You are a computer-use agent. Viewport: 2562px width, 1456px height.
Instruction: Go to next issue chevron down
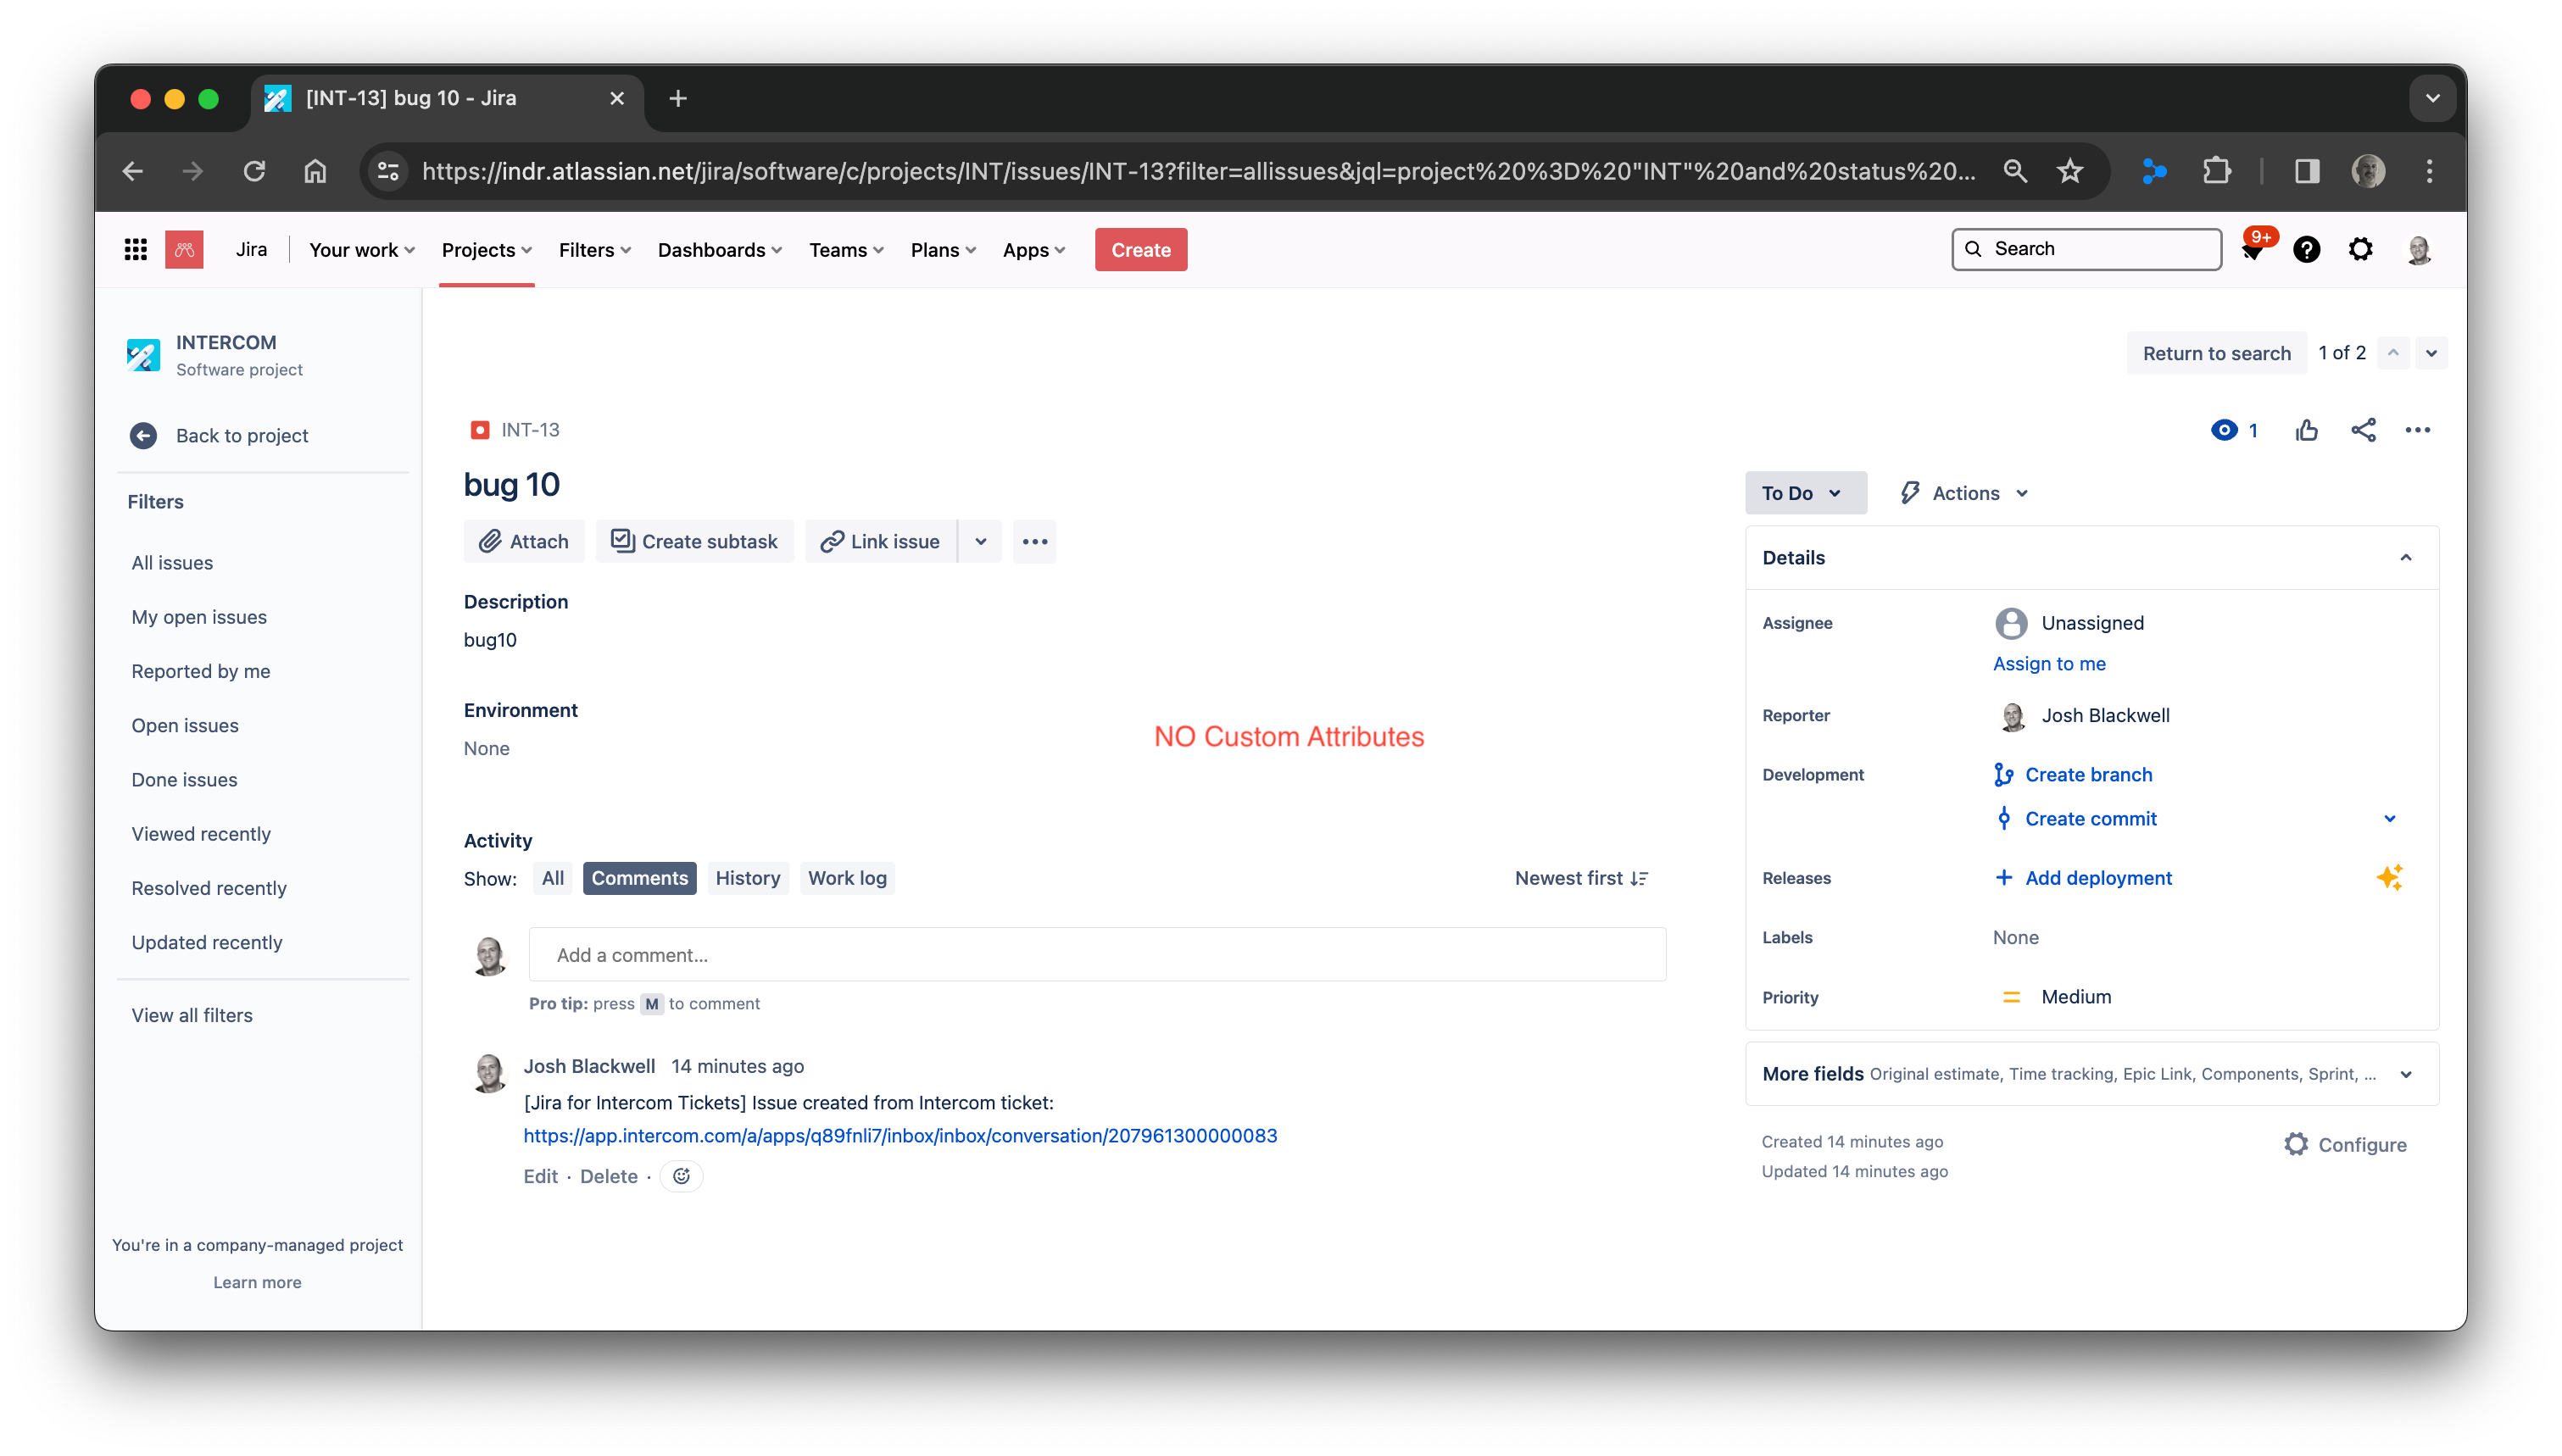(x=2431, y=353)
